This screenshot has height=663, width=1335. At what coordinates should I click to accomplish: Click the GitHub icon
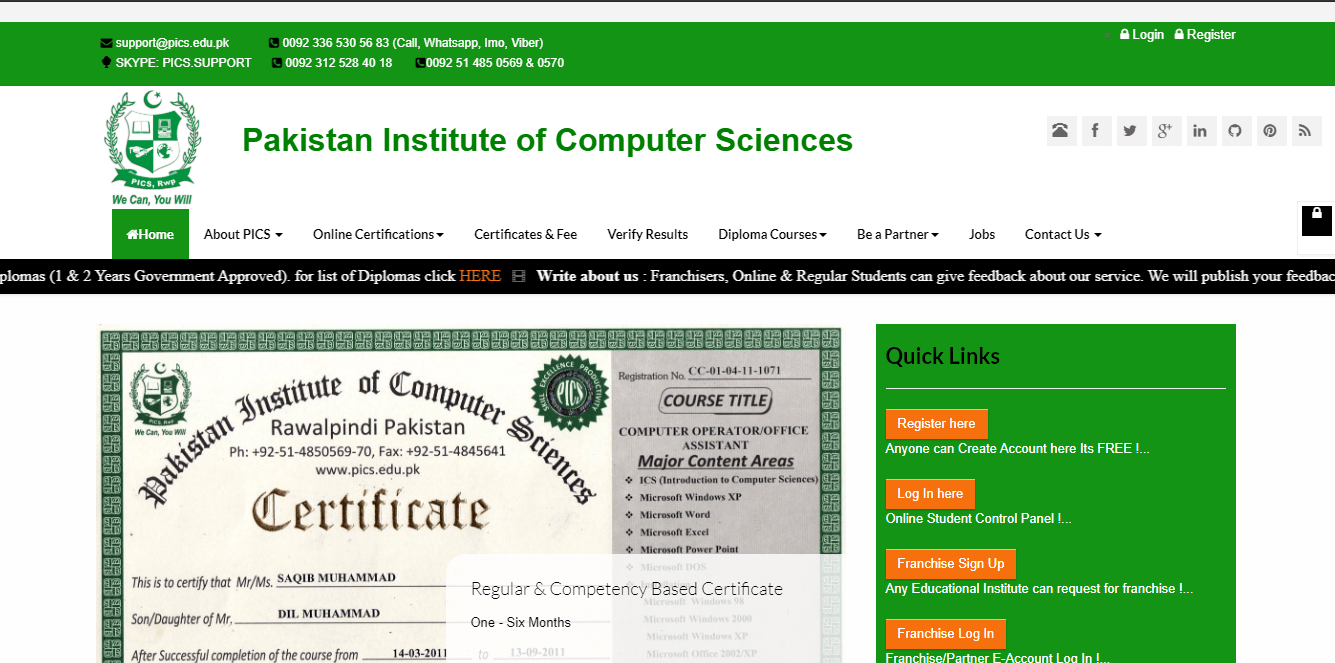coord(1236,130)
